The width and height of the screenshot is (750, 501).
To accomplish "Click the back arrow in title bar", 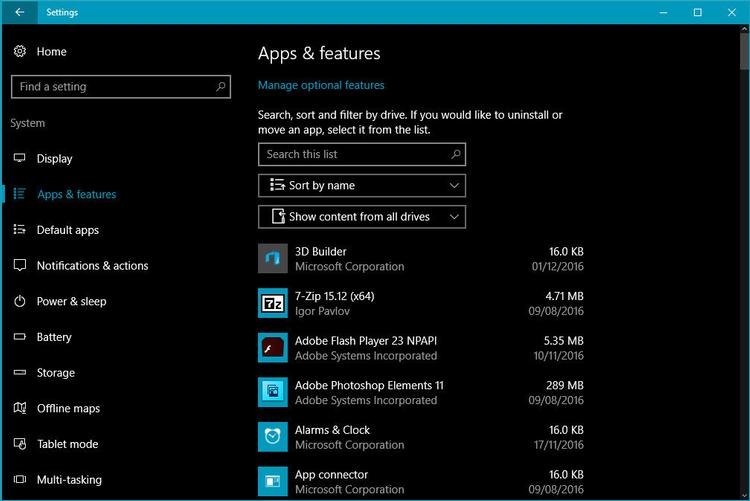I will (20, 12).
